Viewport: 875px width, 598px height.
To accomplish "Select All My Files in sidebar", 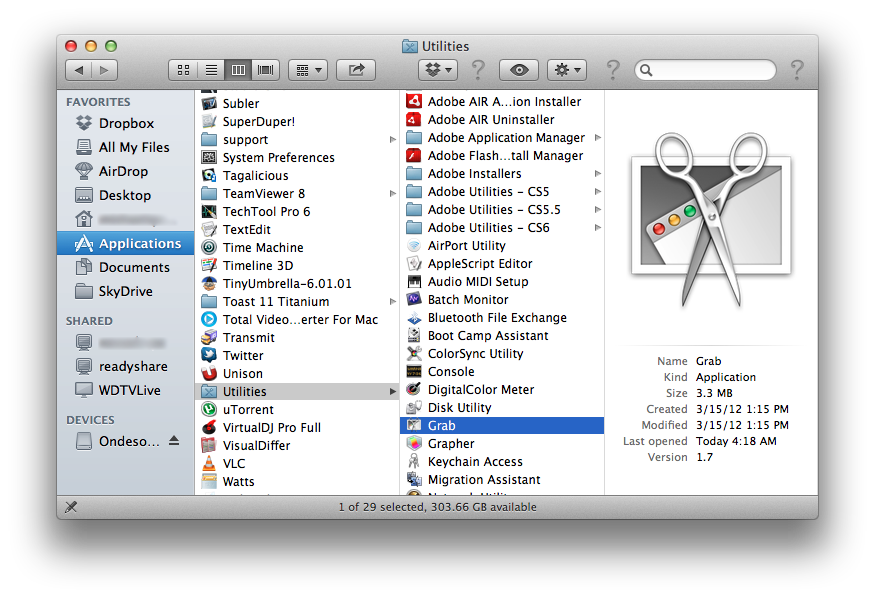I will click(134, 147).
